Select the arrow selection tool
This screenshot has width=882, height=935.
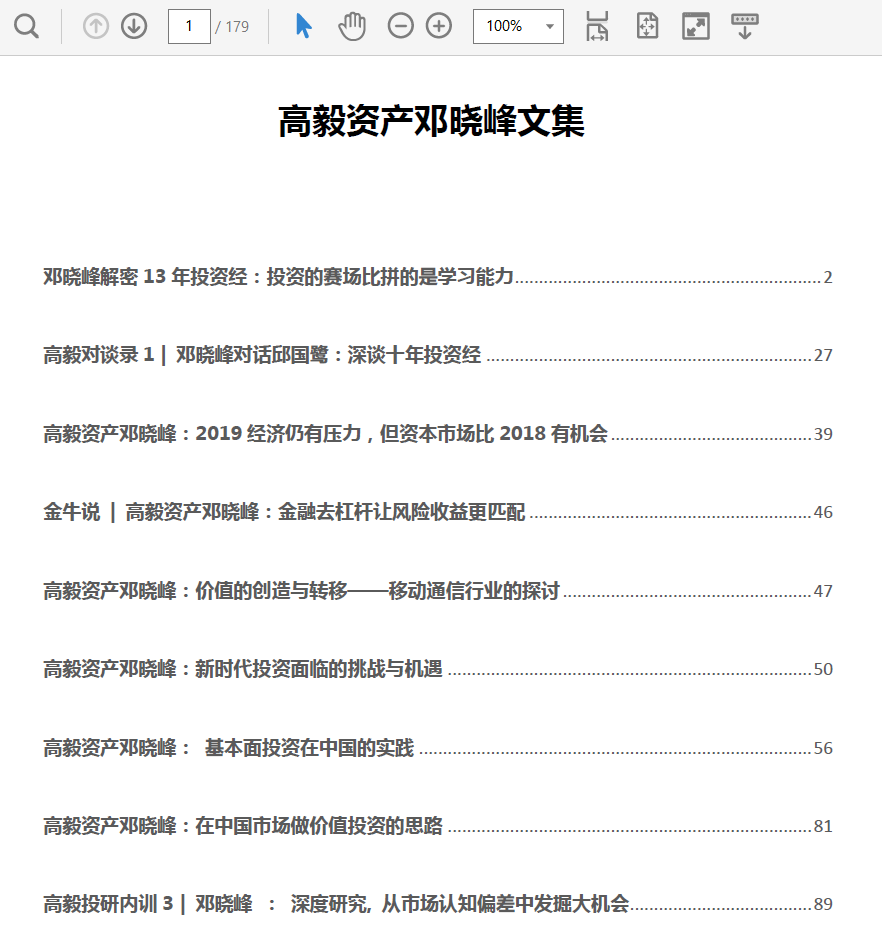point(304,27)
